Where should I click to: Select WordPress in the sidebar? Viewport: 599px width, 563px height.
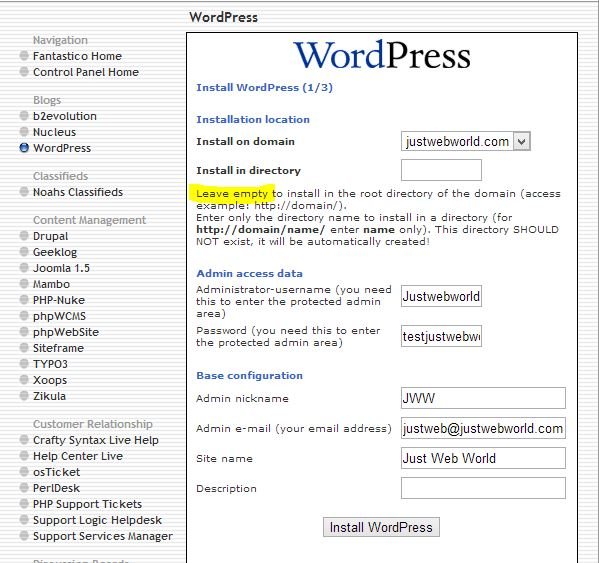tap(62, 148)
